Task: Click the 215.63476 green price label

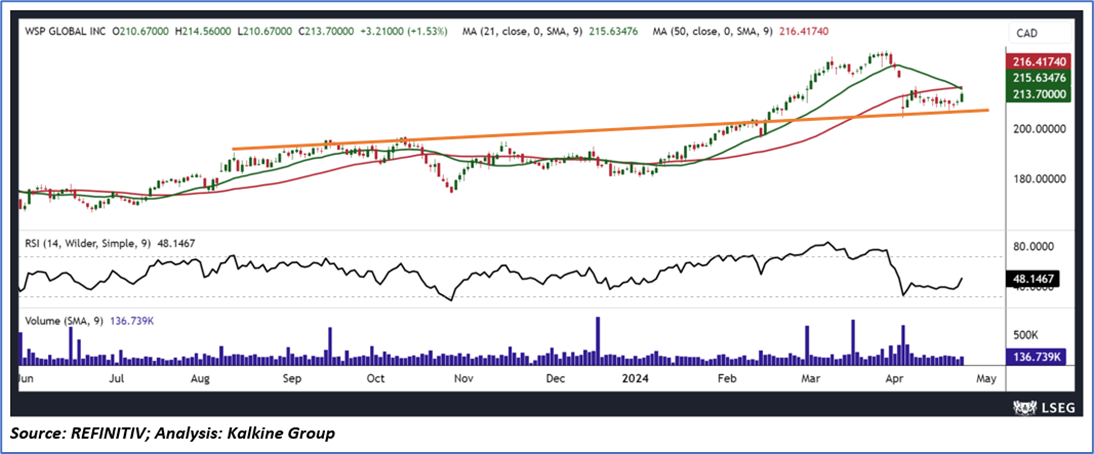Action: 1037,78
